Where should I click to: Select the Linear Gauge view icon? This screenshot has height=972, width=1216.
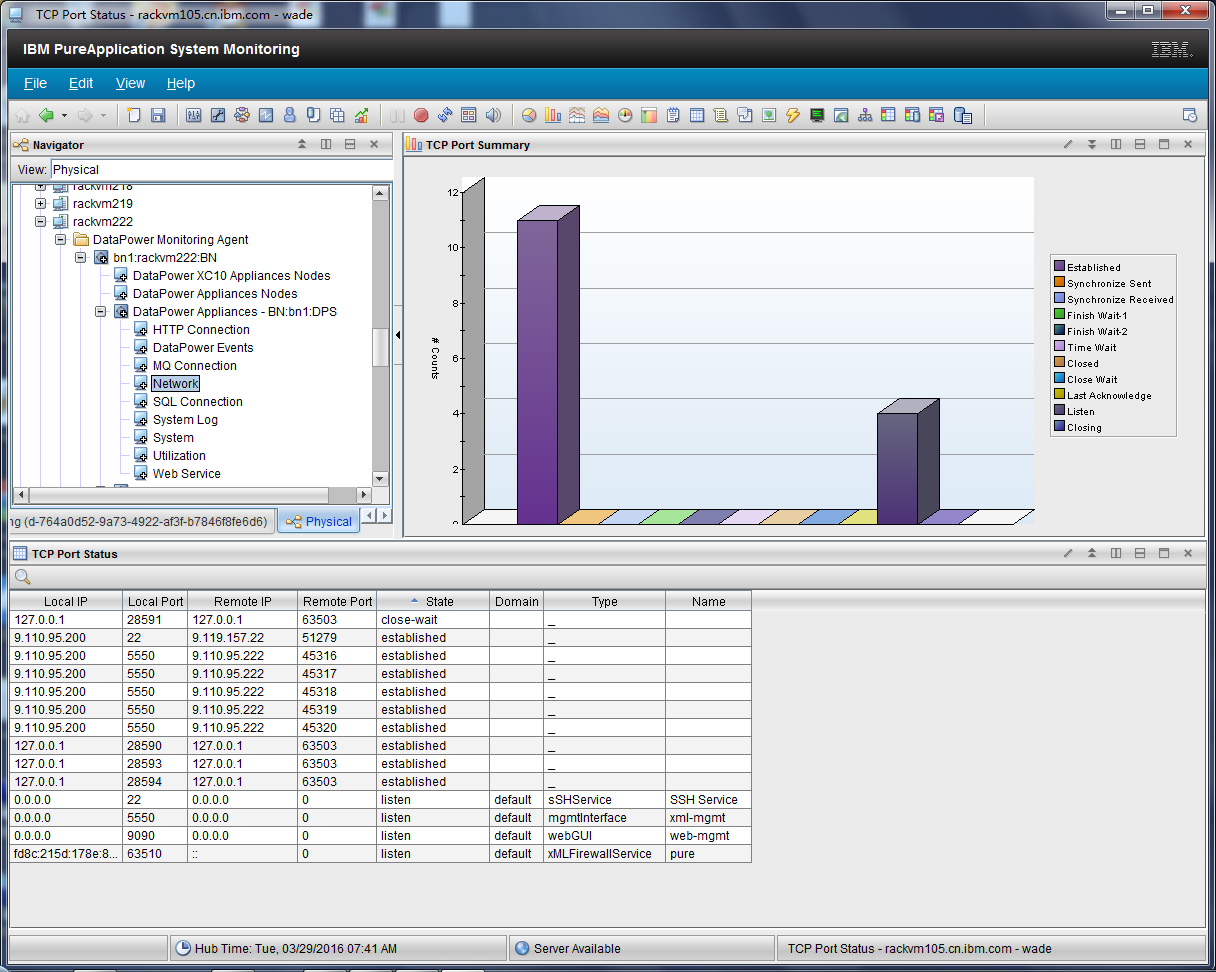tap(649, 115)
